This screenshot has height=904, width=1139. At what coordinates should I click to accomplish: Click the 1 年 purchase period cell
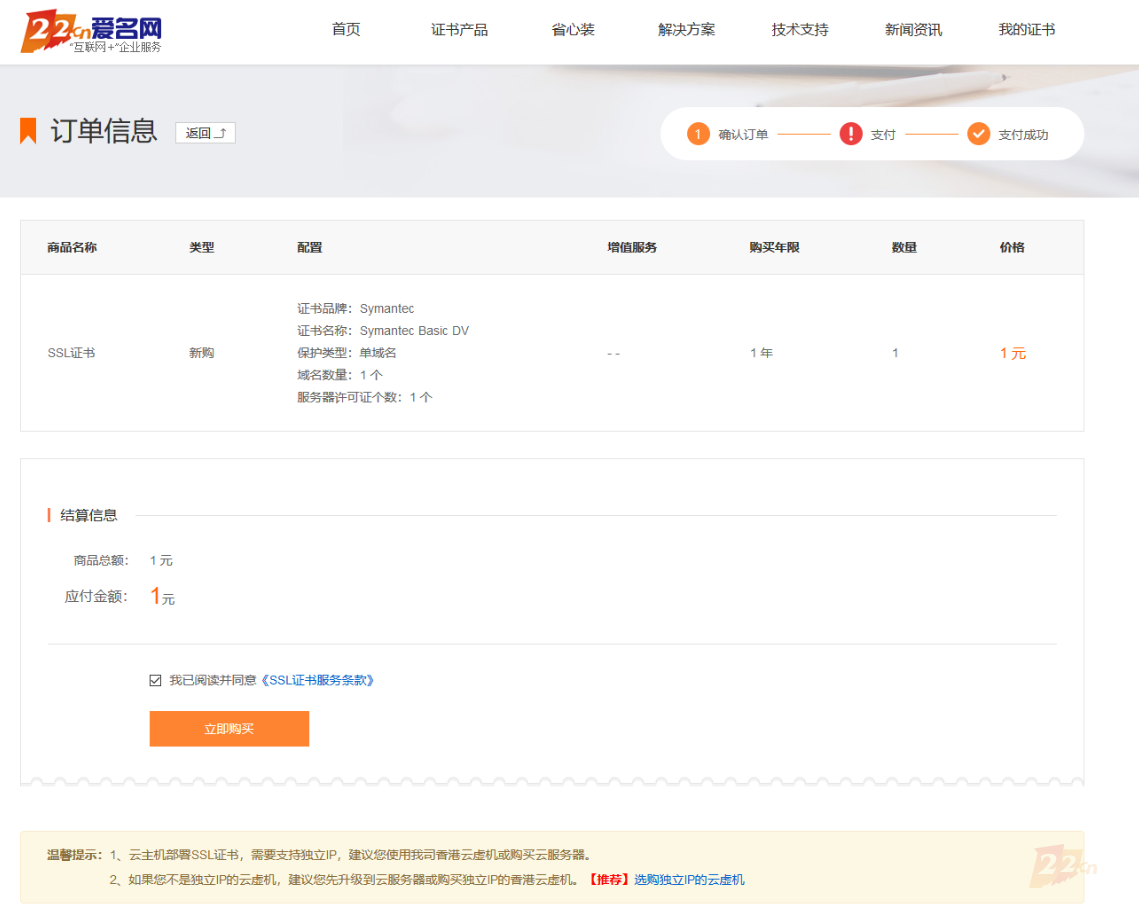click(761, 352)
